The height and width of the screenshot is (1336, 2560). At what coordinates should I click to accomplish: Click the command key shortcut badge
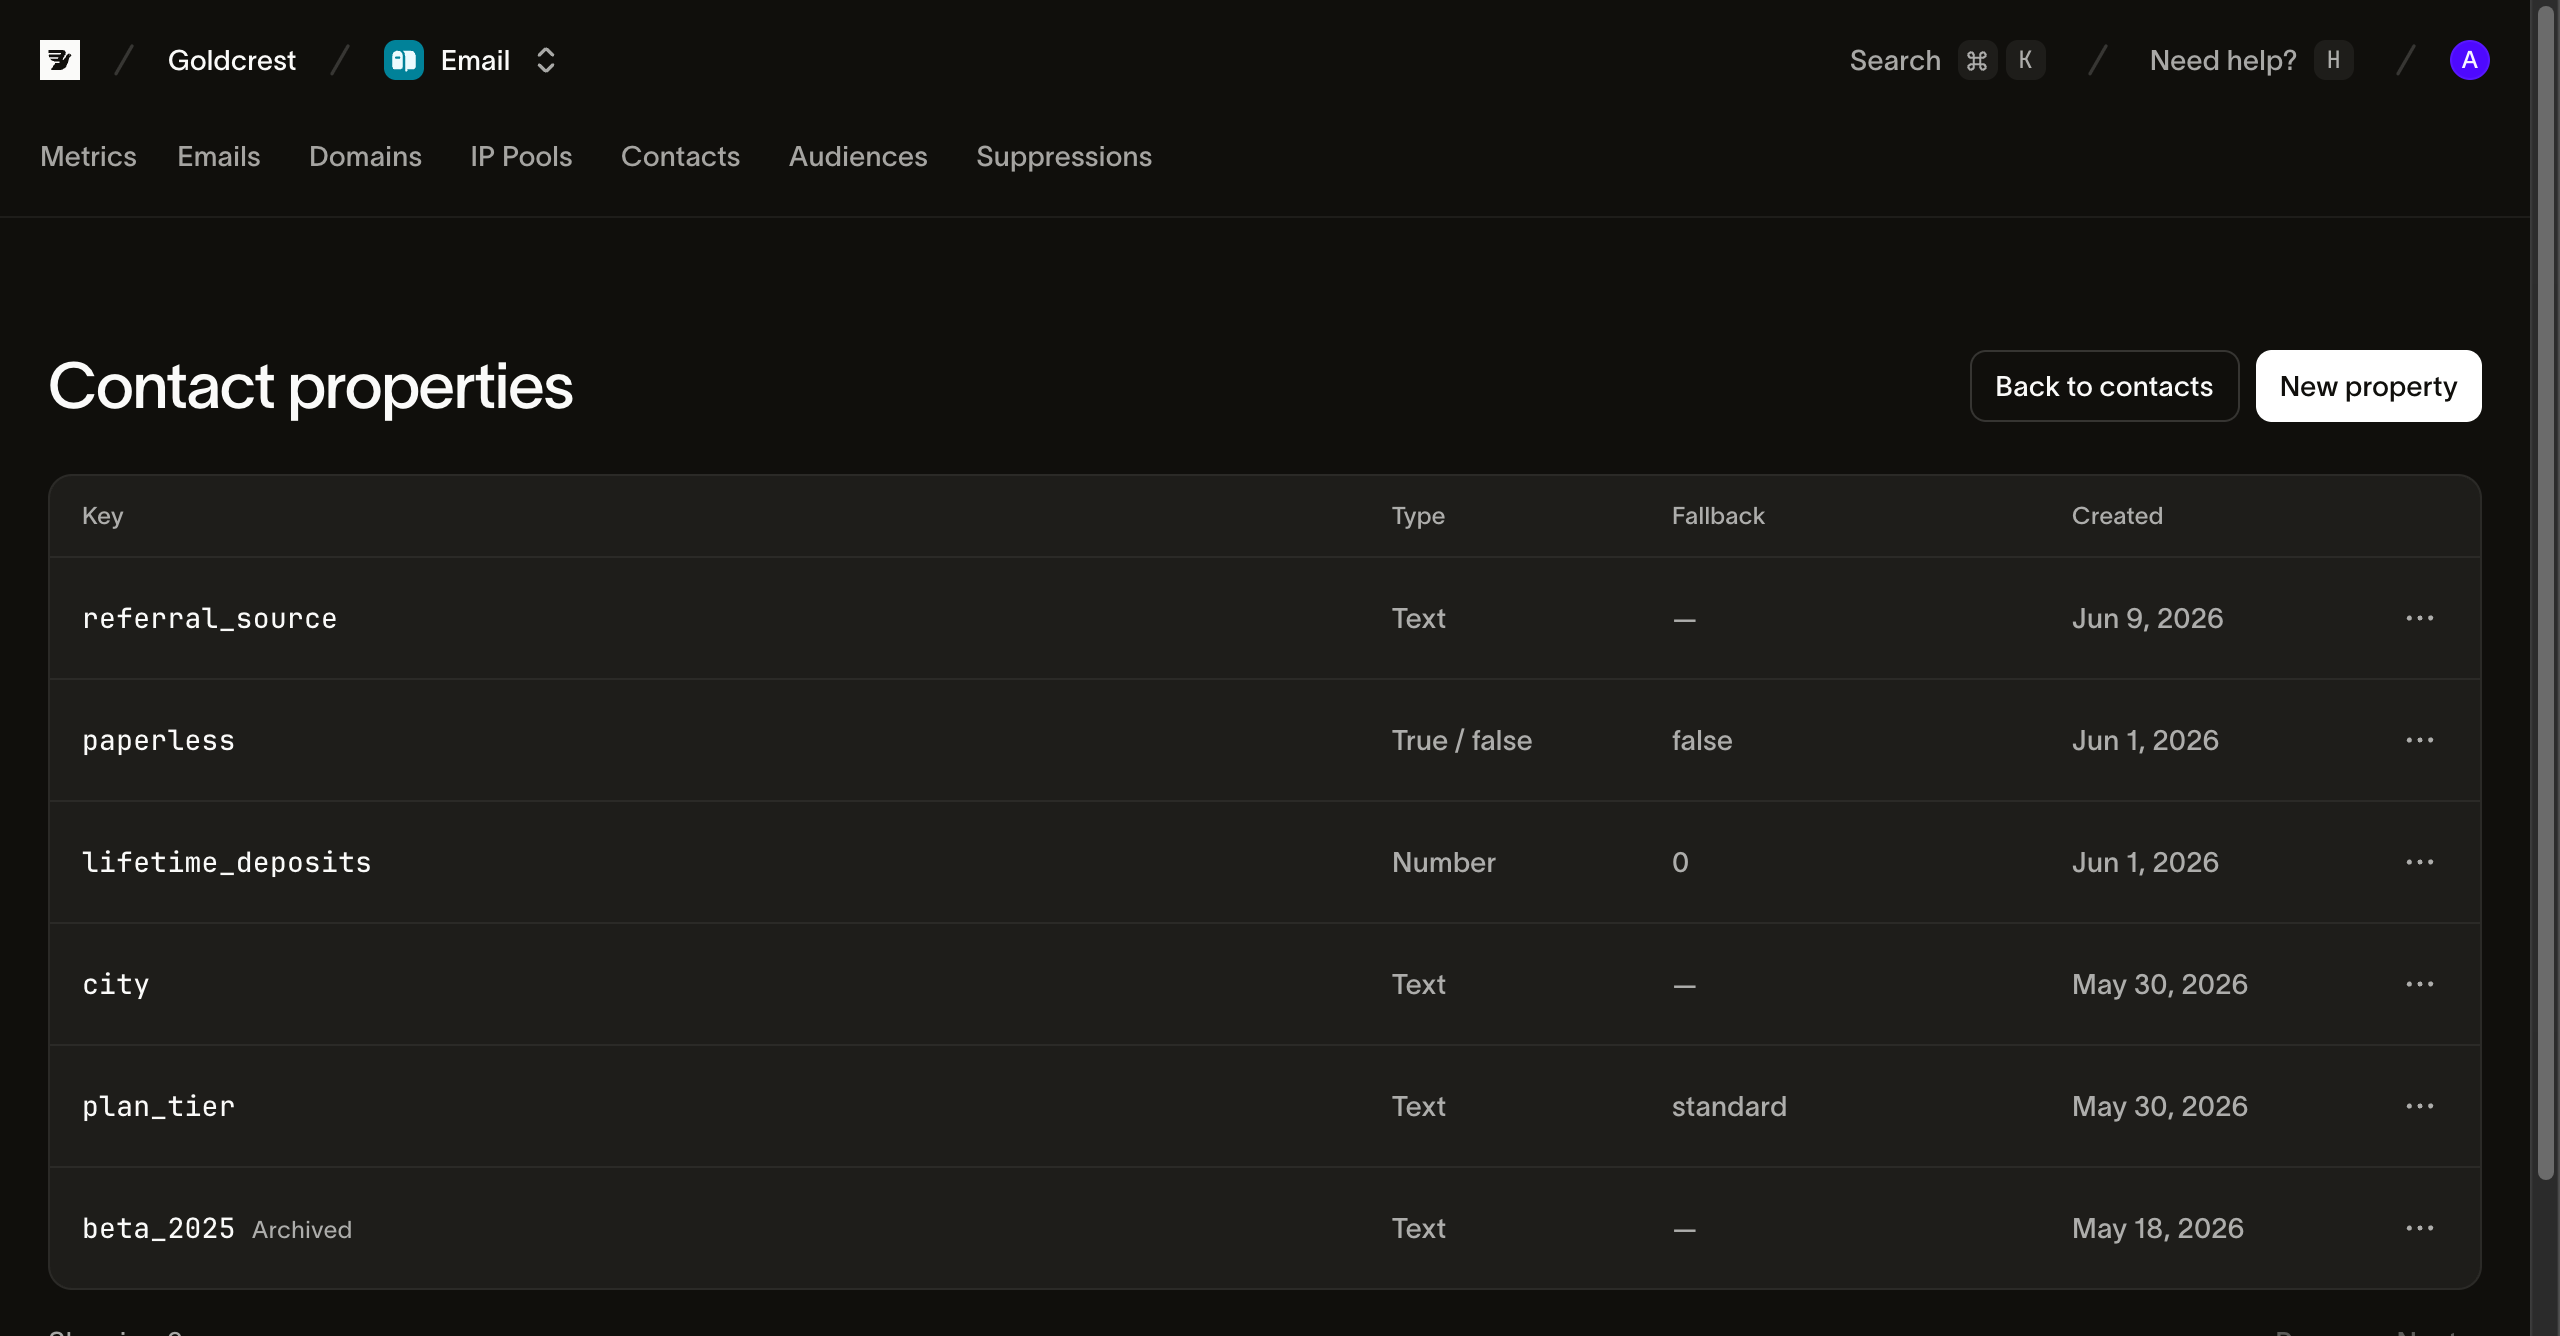click(x=1977, y=60)
